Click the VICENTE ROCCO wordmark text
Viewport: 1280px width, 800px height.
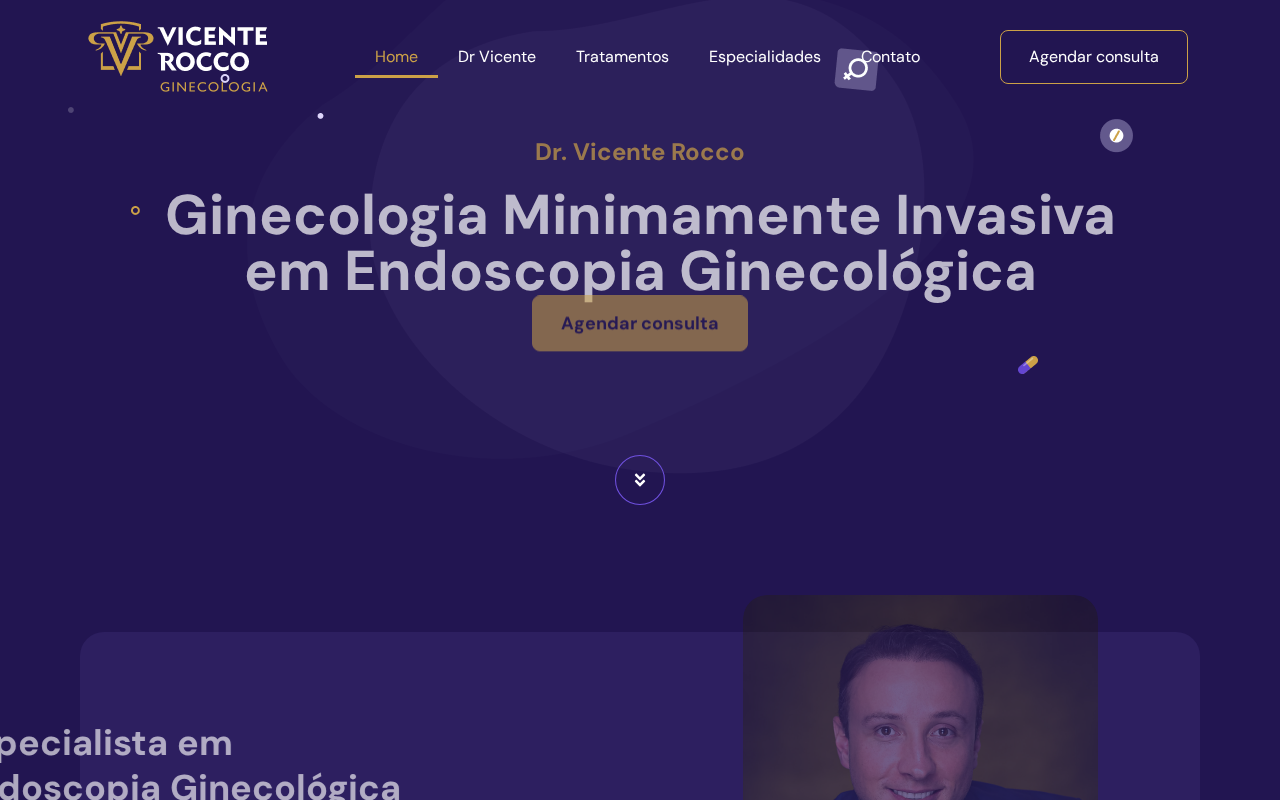click(213, 49)
